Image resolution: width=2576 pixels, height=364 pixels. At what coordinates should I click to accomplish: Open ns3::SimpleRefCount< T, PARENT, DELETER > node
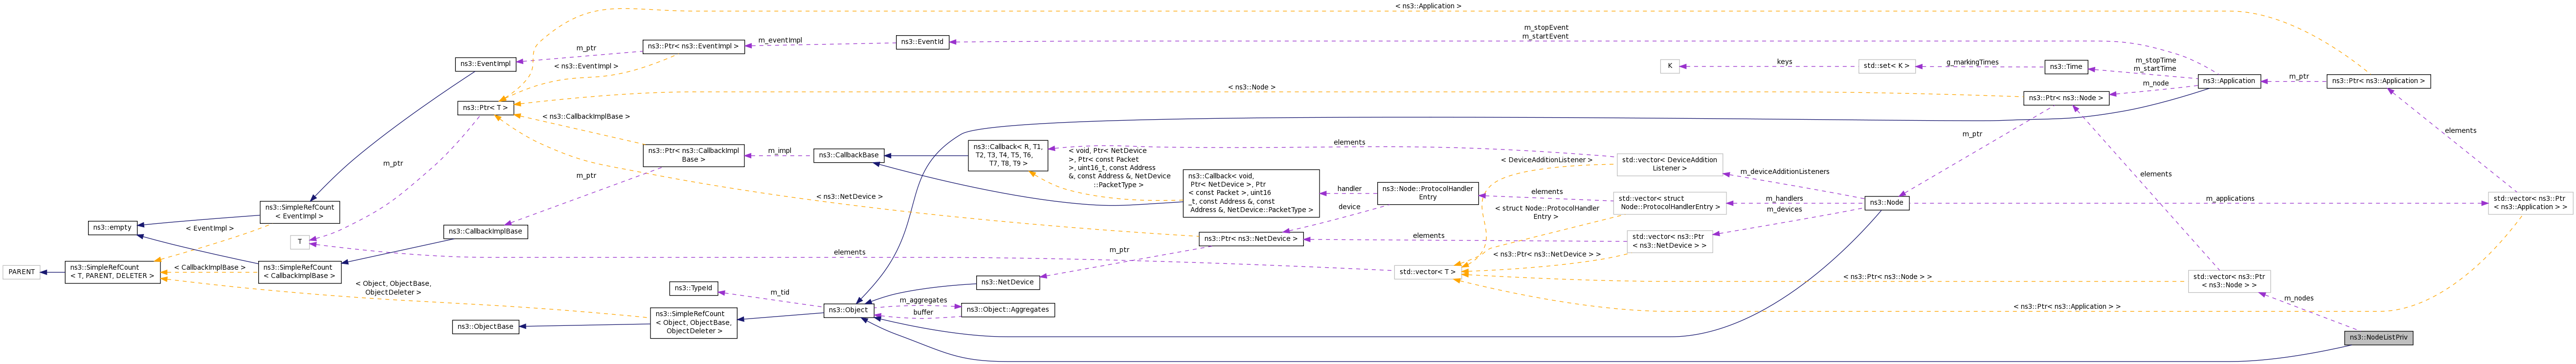coord(112,272)
